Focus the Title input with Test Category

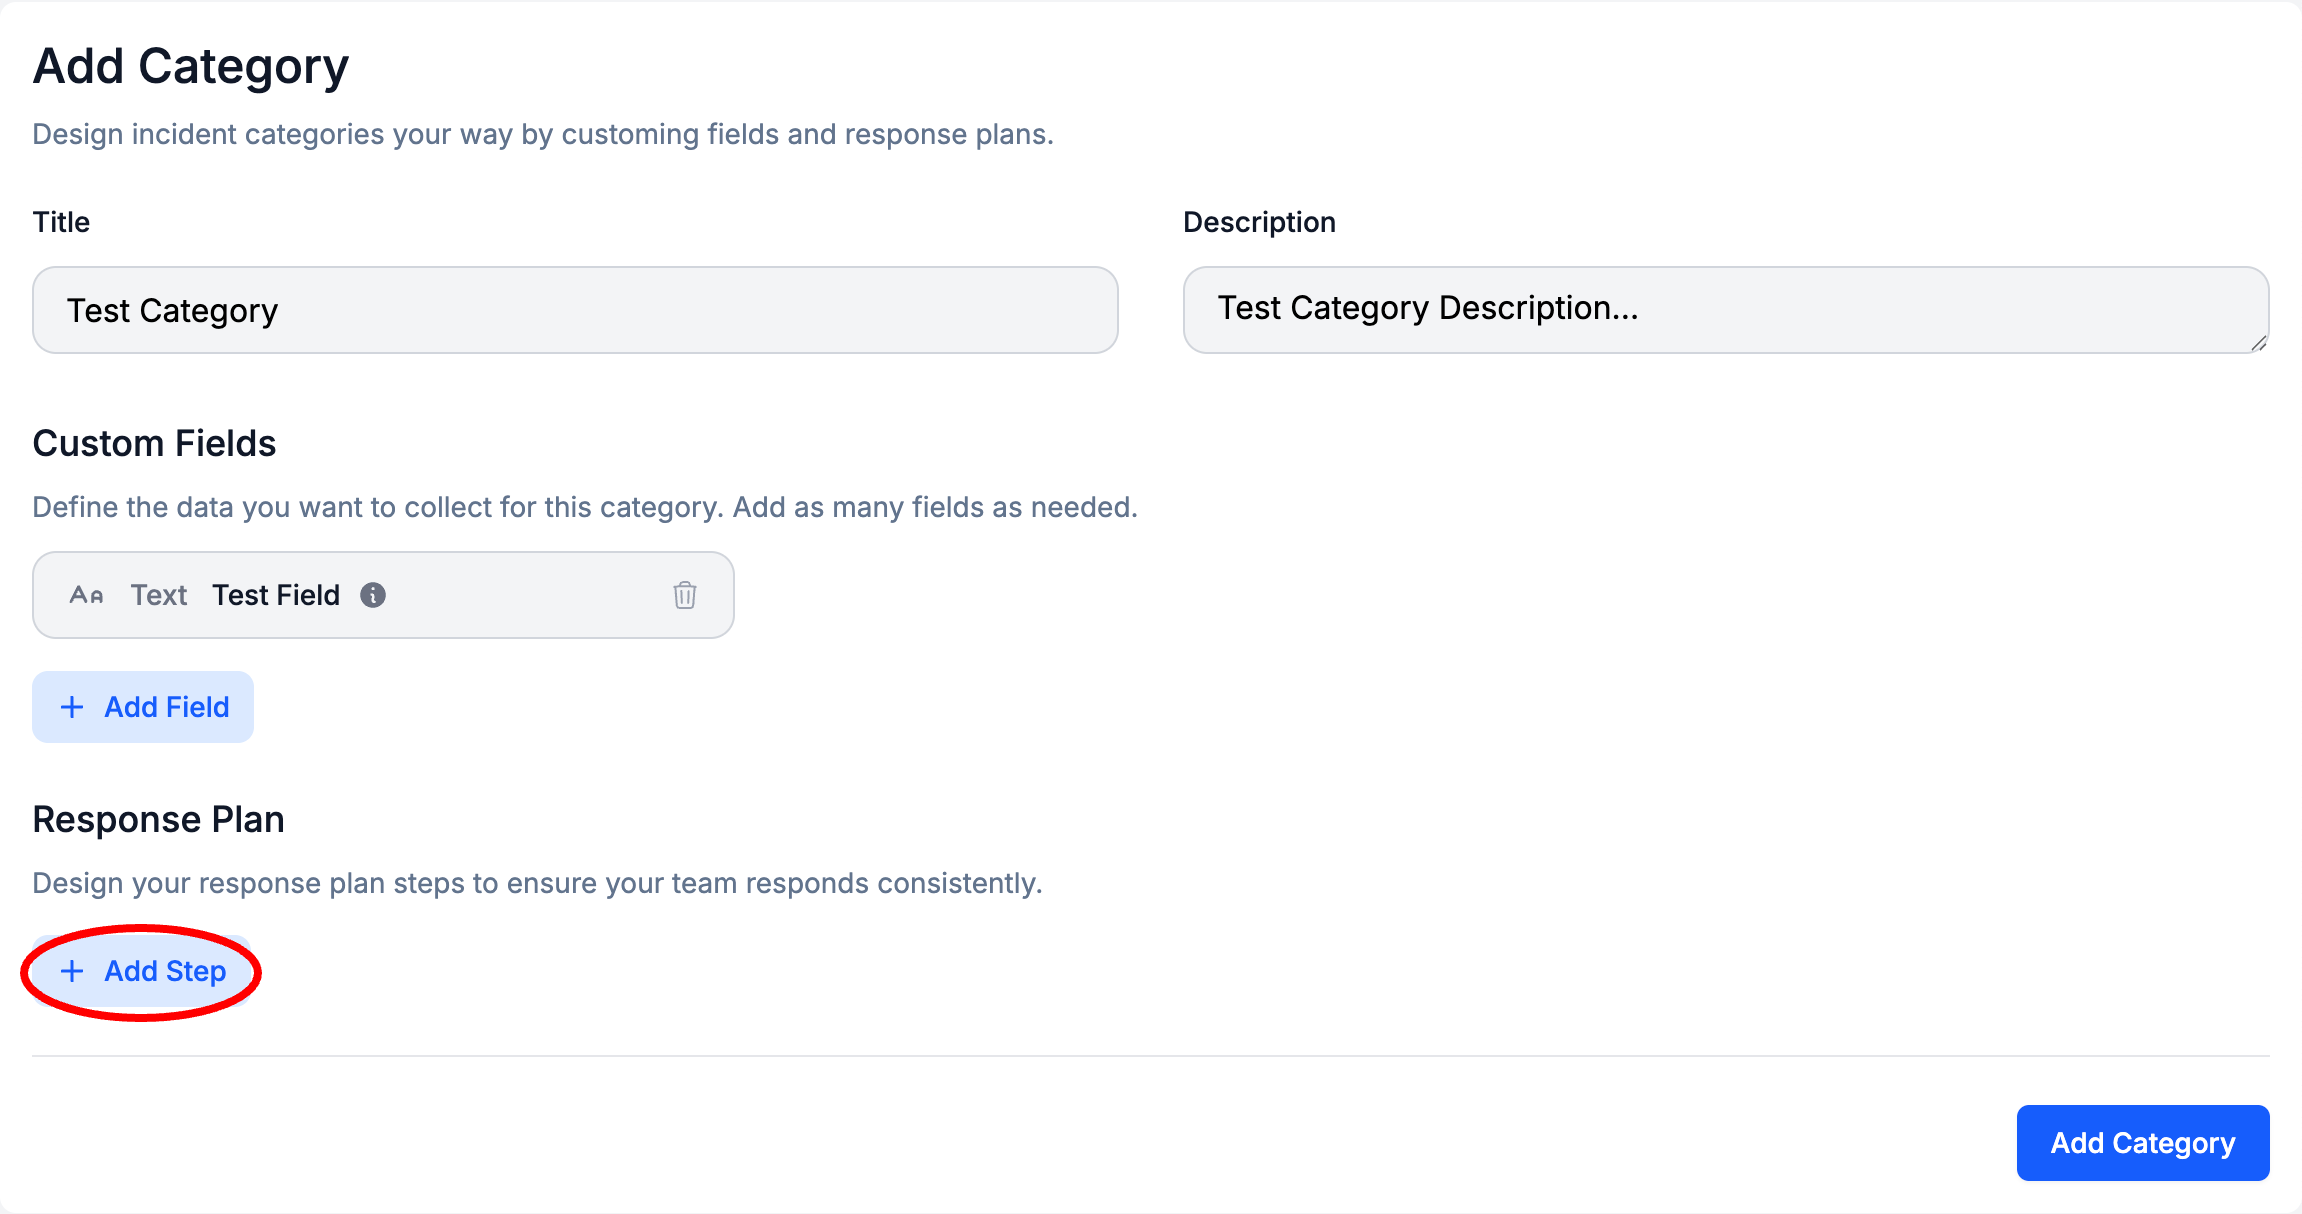574,310
